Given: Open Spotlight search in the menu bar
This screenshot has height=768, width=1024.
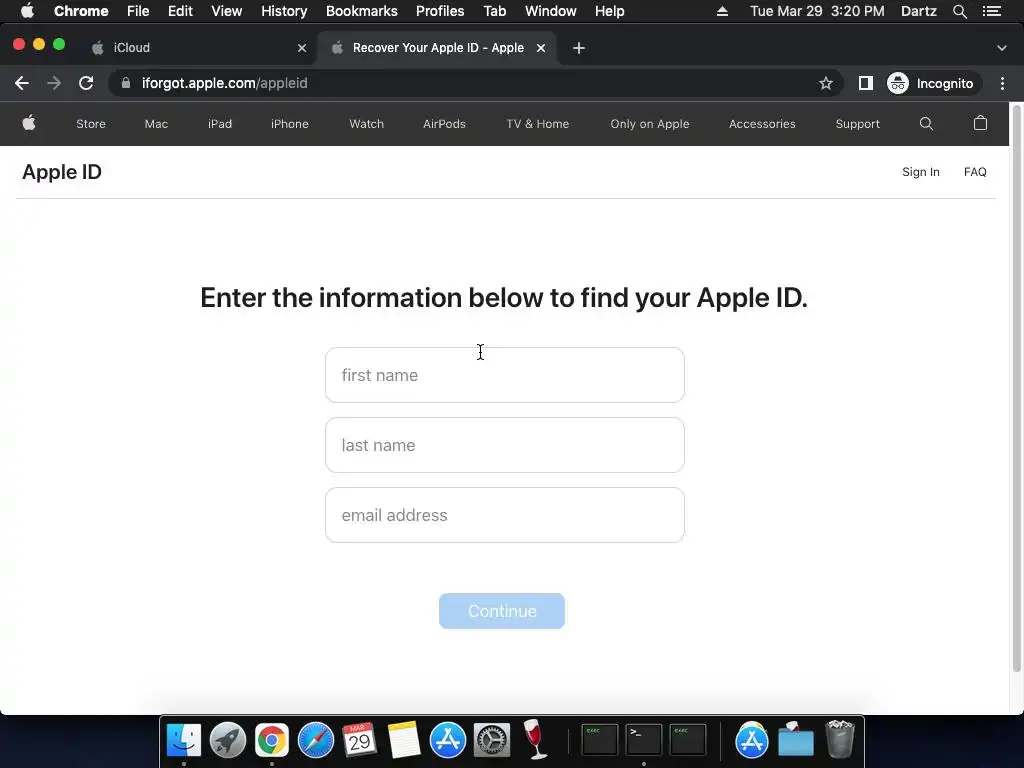Looking at the screenshot, I should (960, 11).
